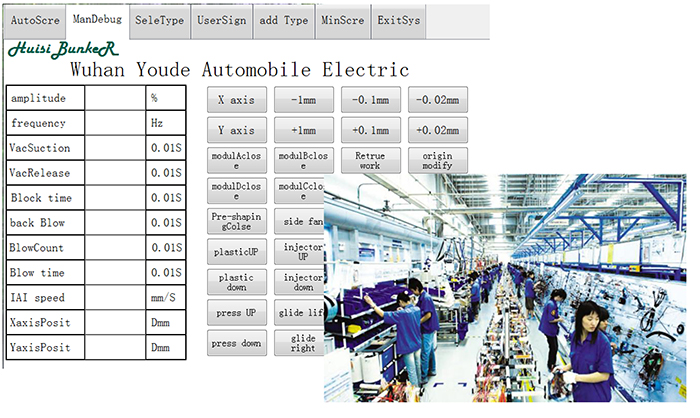700x418 pixels.
Task: Open the SeleType tab
Action: 159,20
